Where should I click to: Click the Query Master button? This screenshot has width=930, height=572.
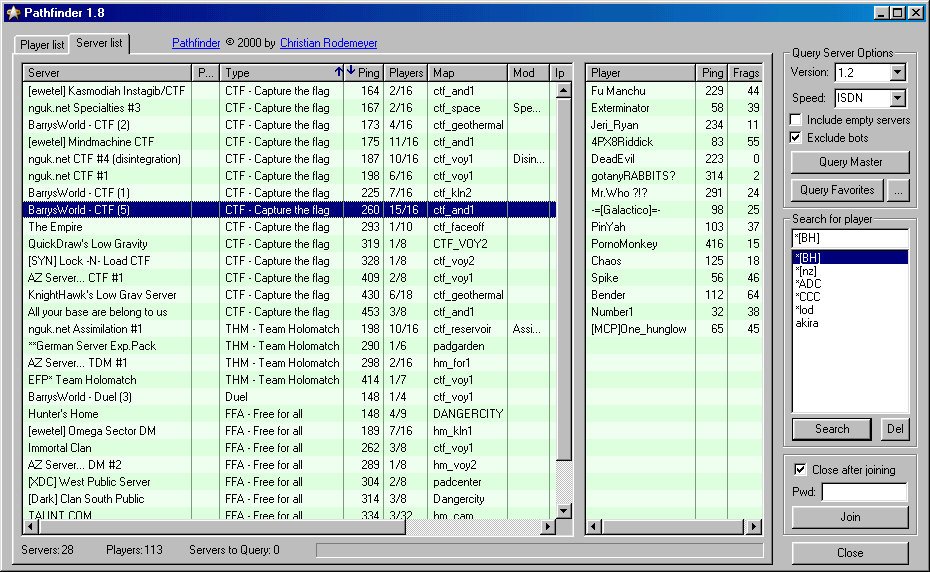click(850, 162)
